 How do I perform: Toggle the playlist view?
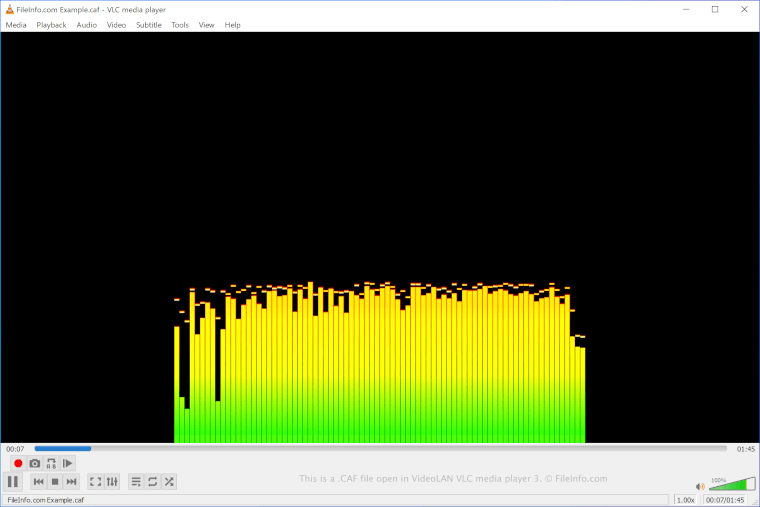click(x=136, y=482)
